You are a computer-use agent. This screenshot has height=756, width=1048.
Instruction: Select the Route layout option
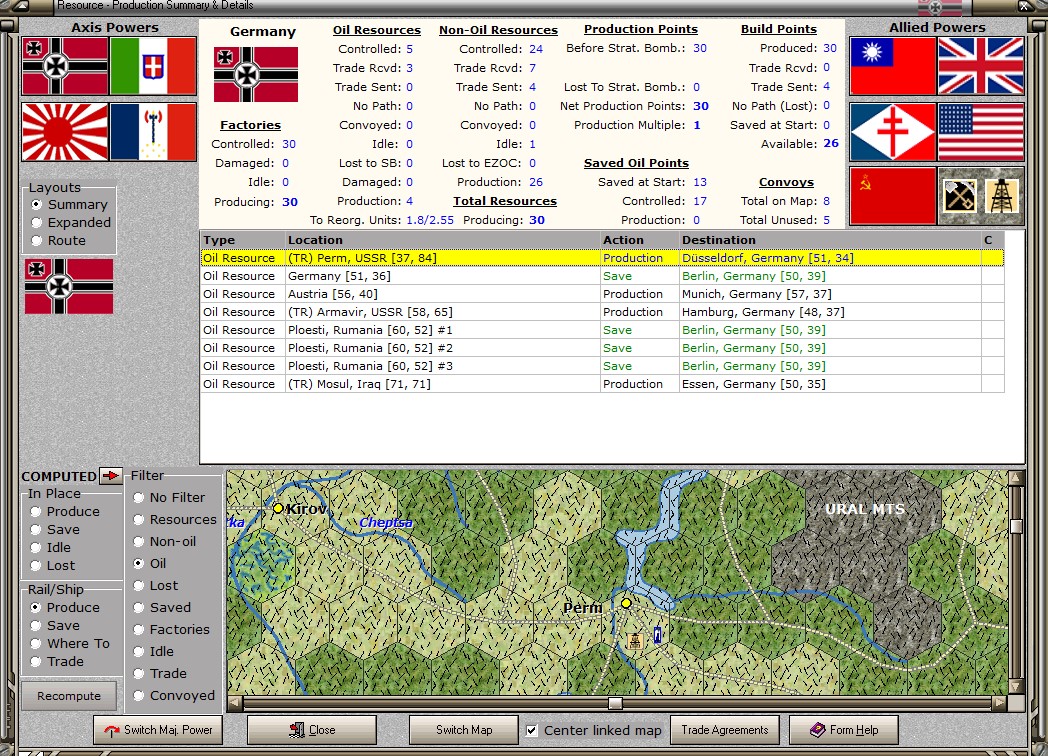pos(58,241)
